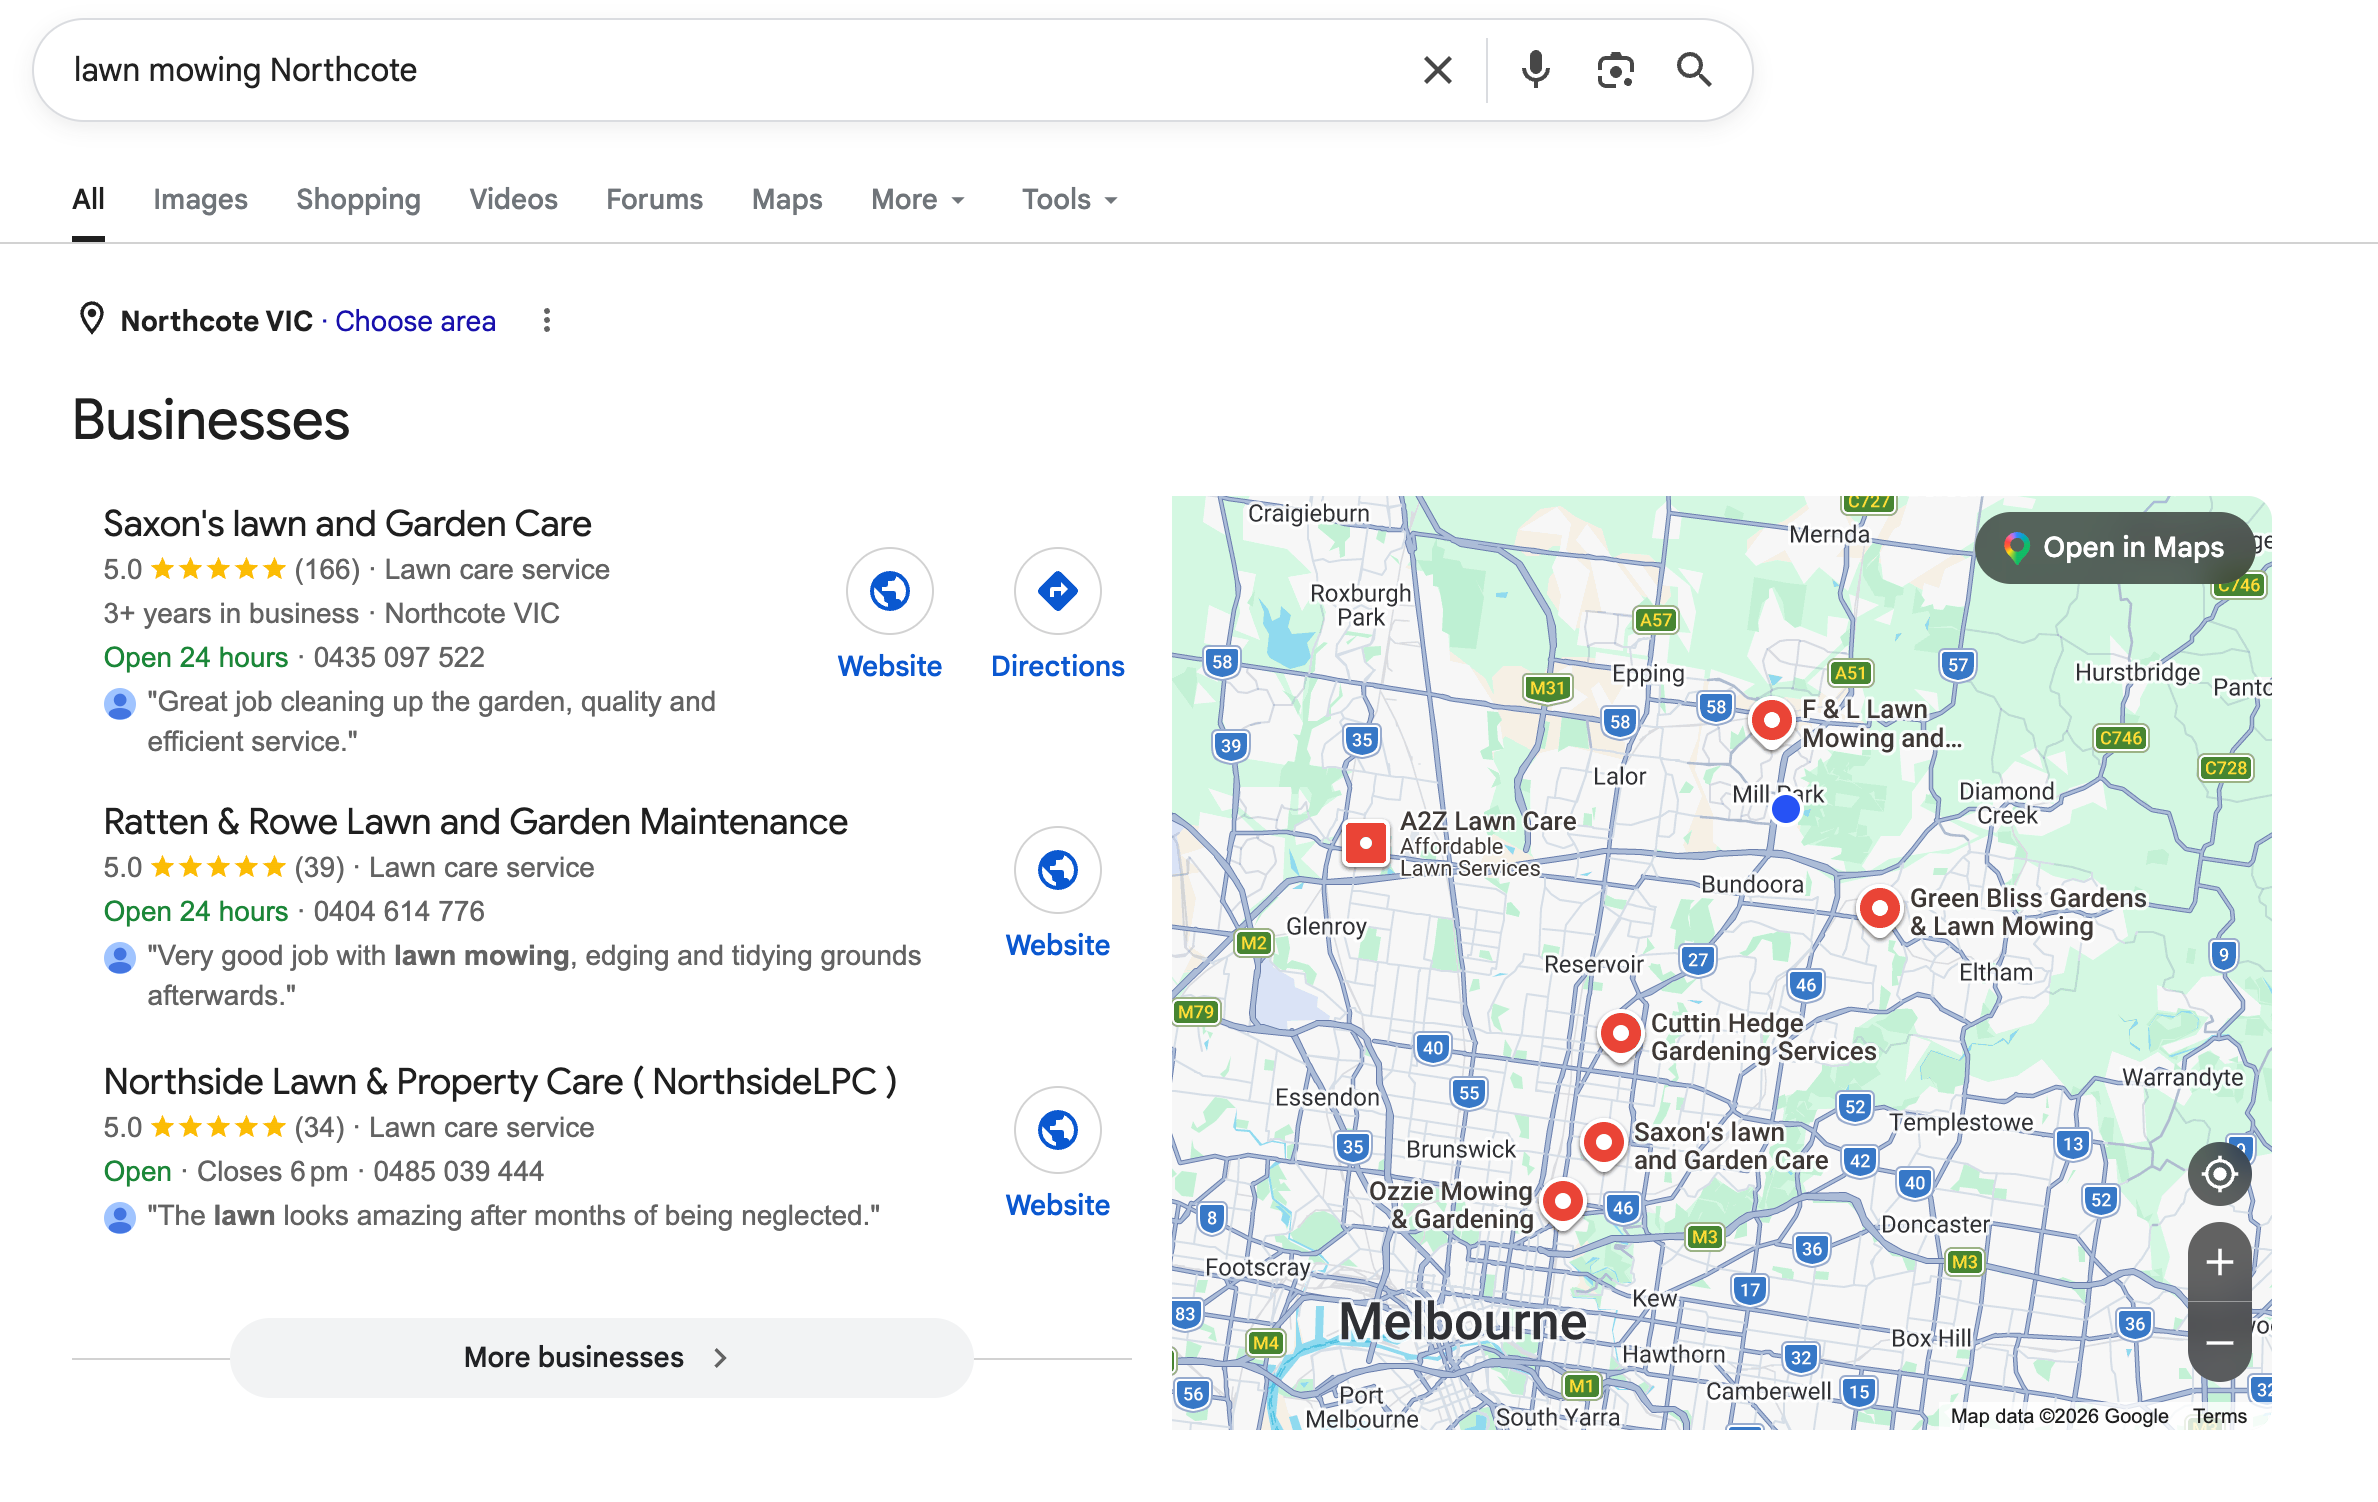Click the Terms link on the map
This screenshot has width=2378, height=1502.
point(2219,1416)
